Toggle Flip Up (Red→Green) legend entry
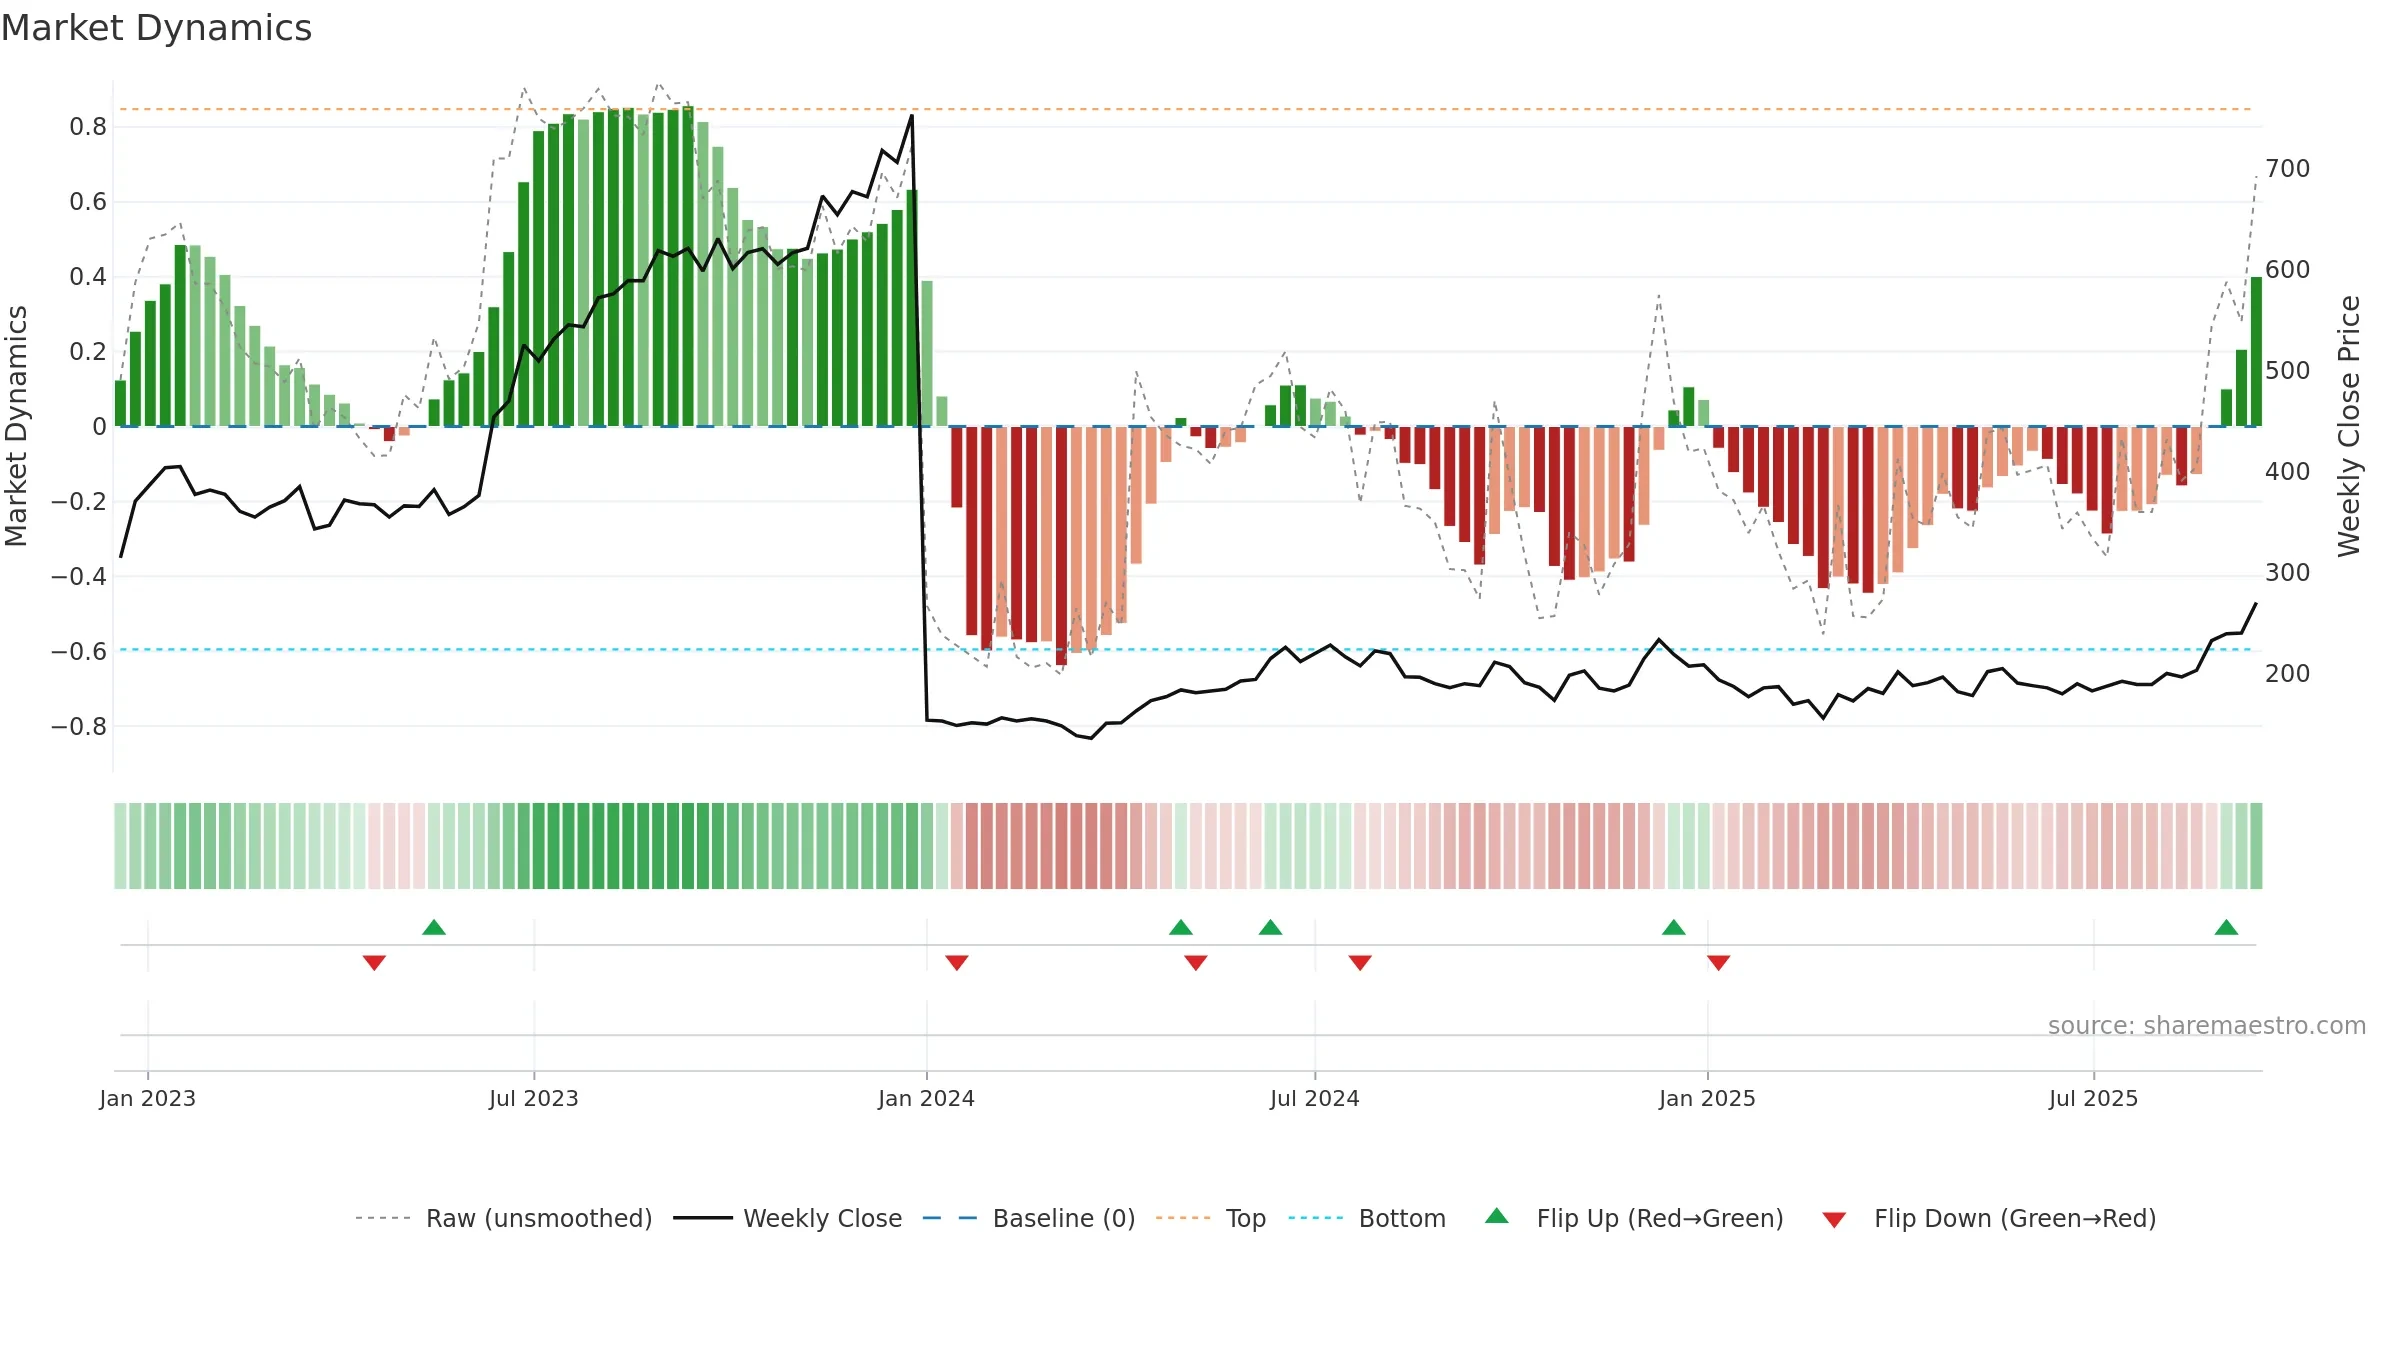This screenshot has height=1350, width=2400. point(1634,1218)
